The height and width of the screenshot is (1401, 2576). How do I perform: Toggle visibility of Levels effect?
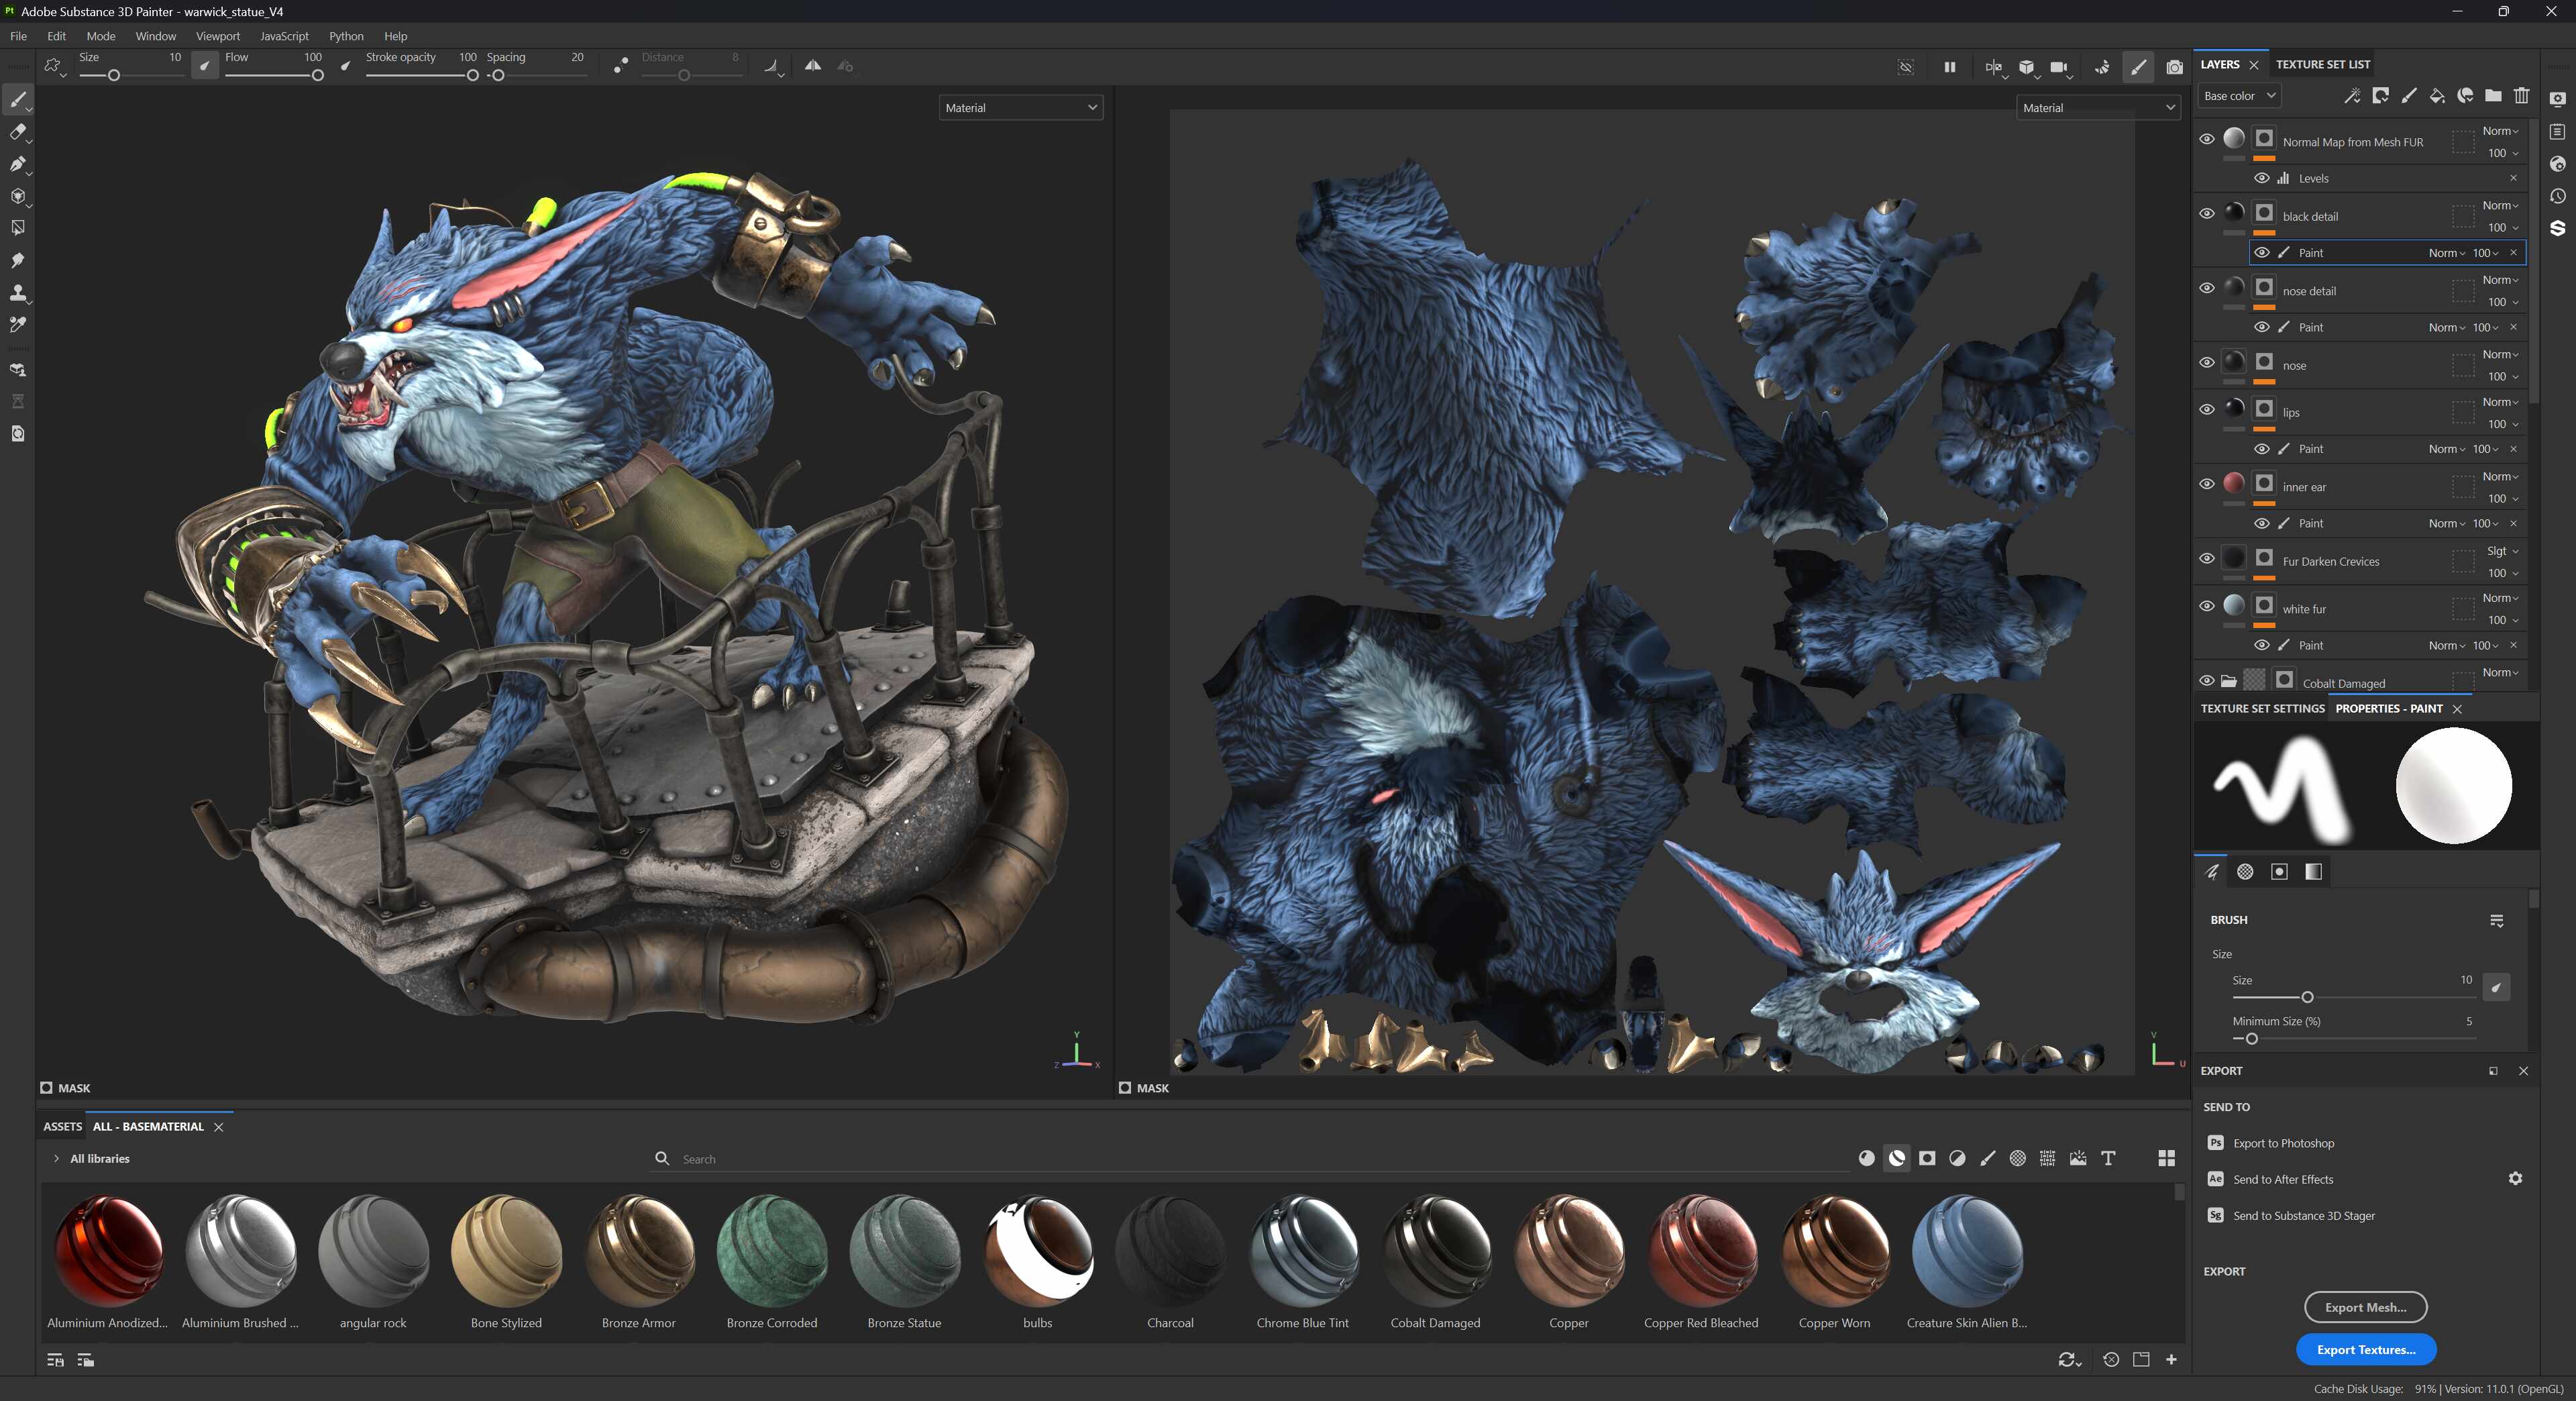[2261, 178]
